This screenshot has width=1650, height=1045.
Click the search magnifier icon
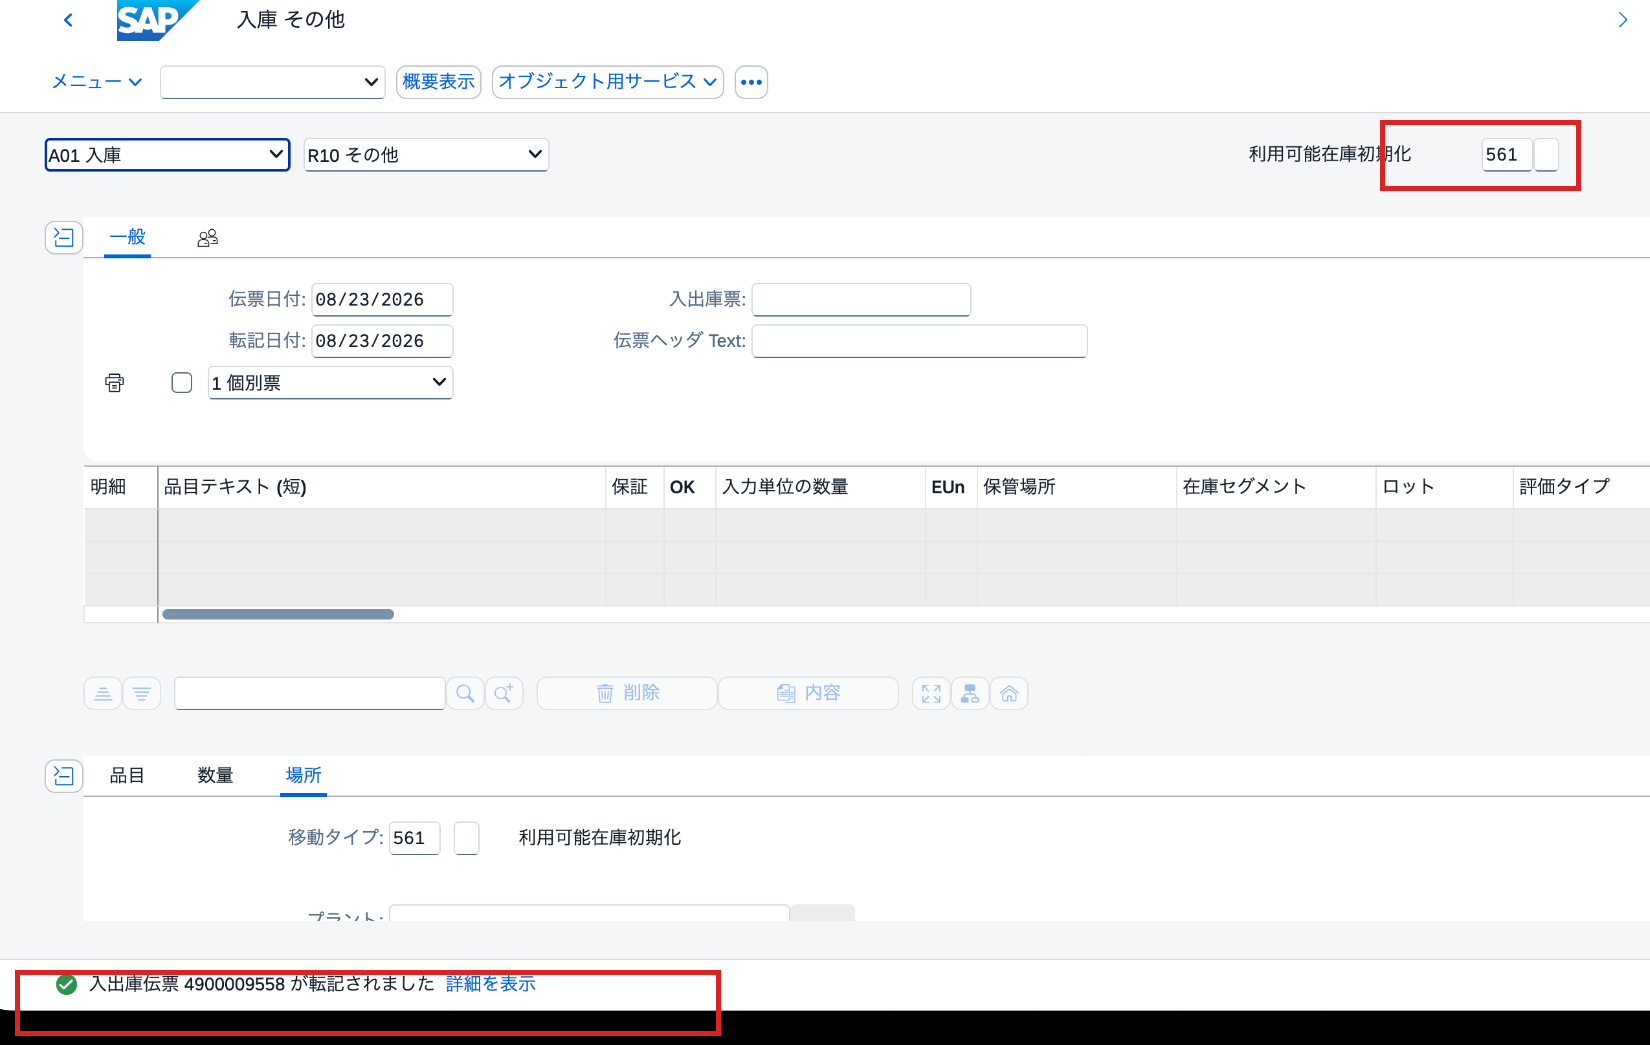(465, 693)
